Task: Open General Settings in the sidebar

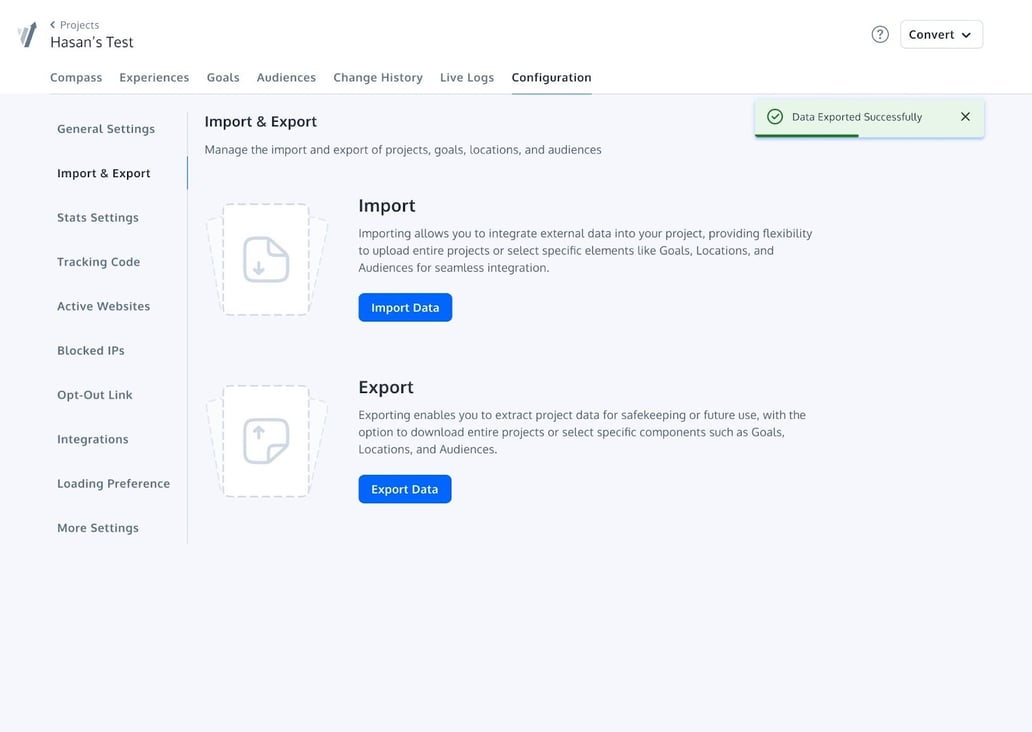Action: point(106,128)
